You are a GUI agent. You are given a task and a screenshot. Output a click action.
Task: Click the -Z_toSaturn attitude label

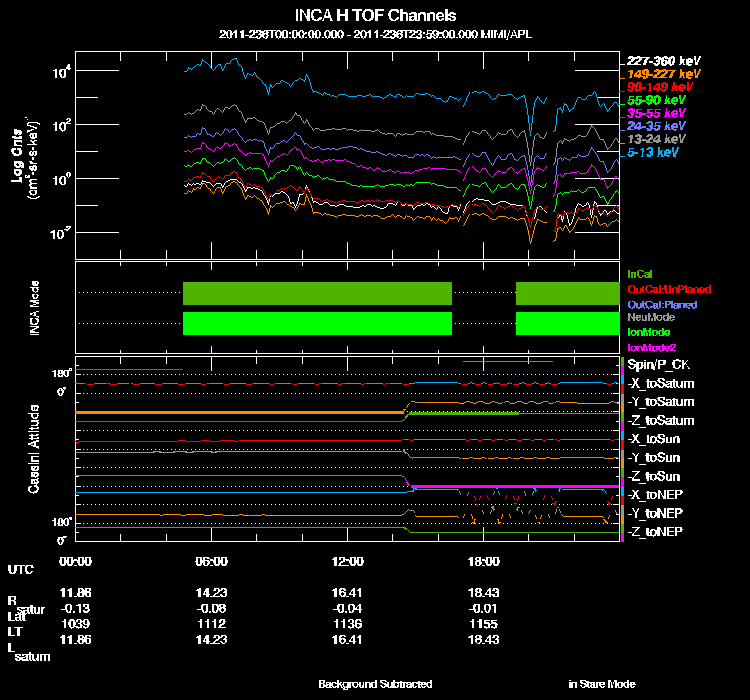pyautogui.click(x=661, y=421)
